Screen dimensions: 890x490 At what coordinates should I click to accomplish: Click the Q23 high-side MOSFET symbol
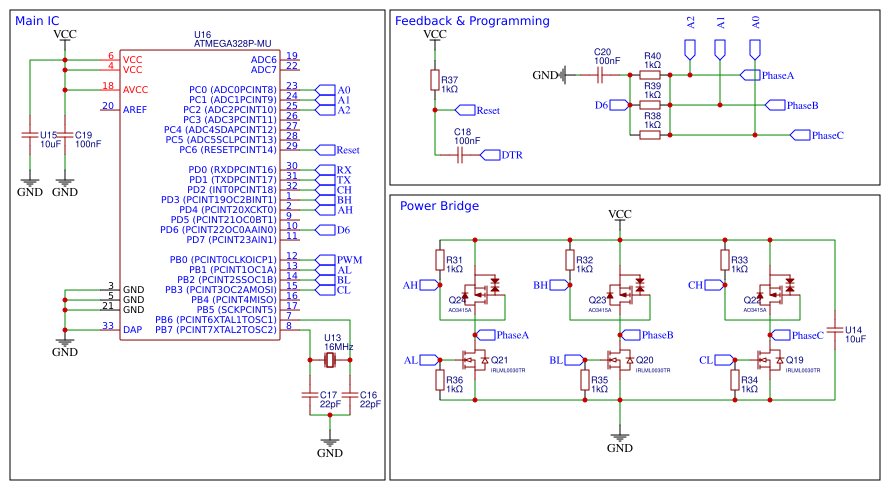tap(625, 290)
